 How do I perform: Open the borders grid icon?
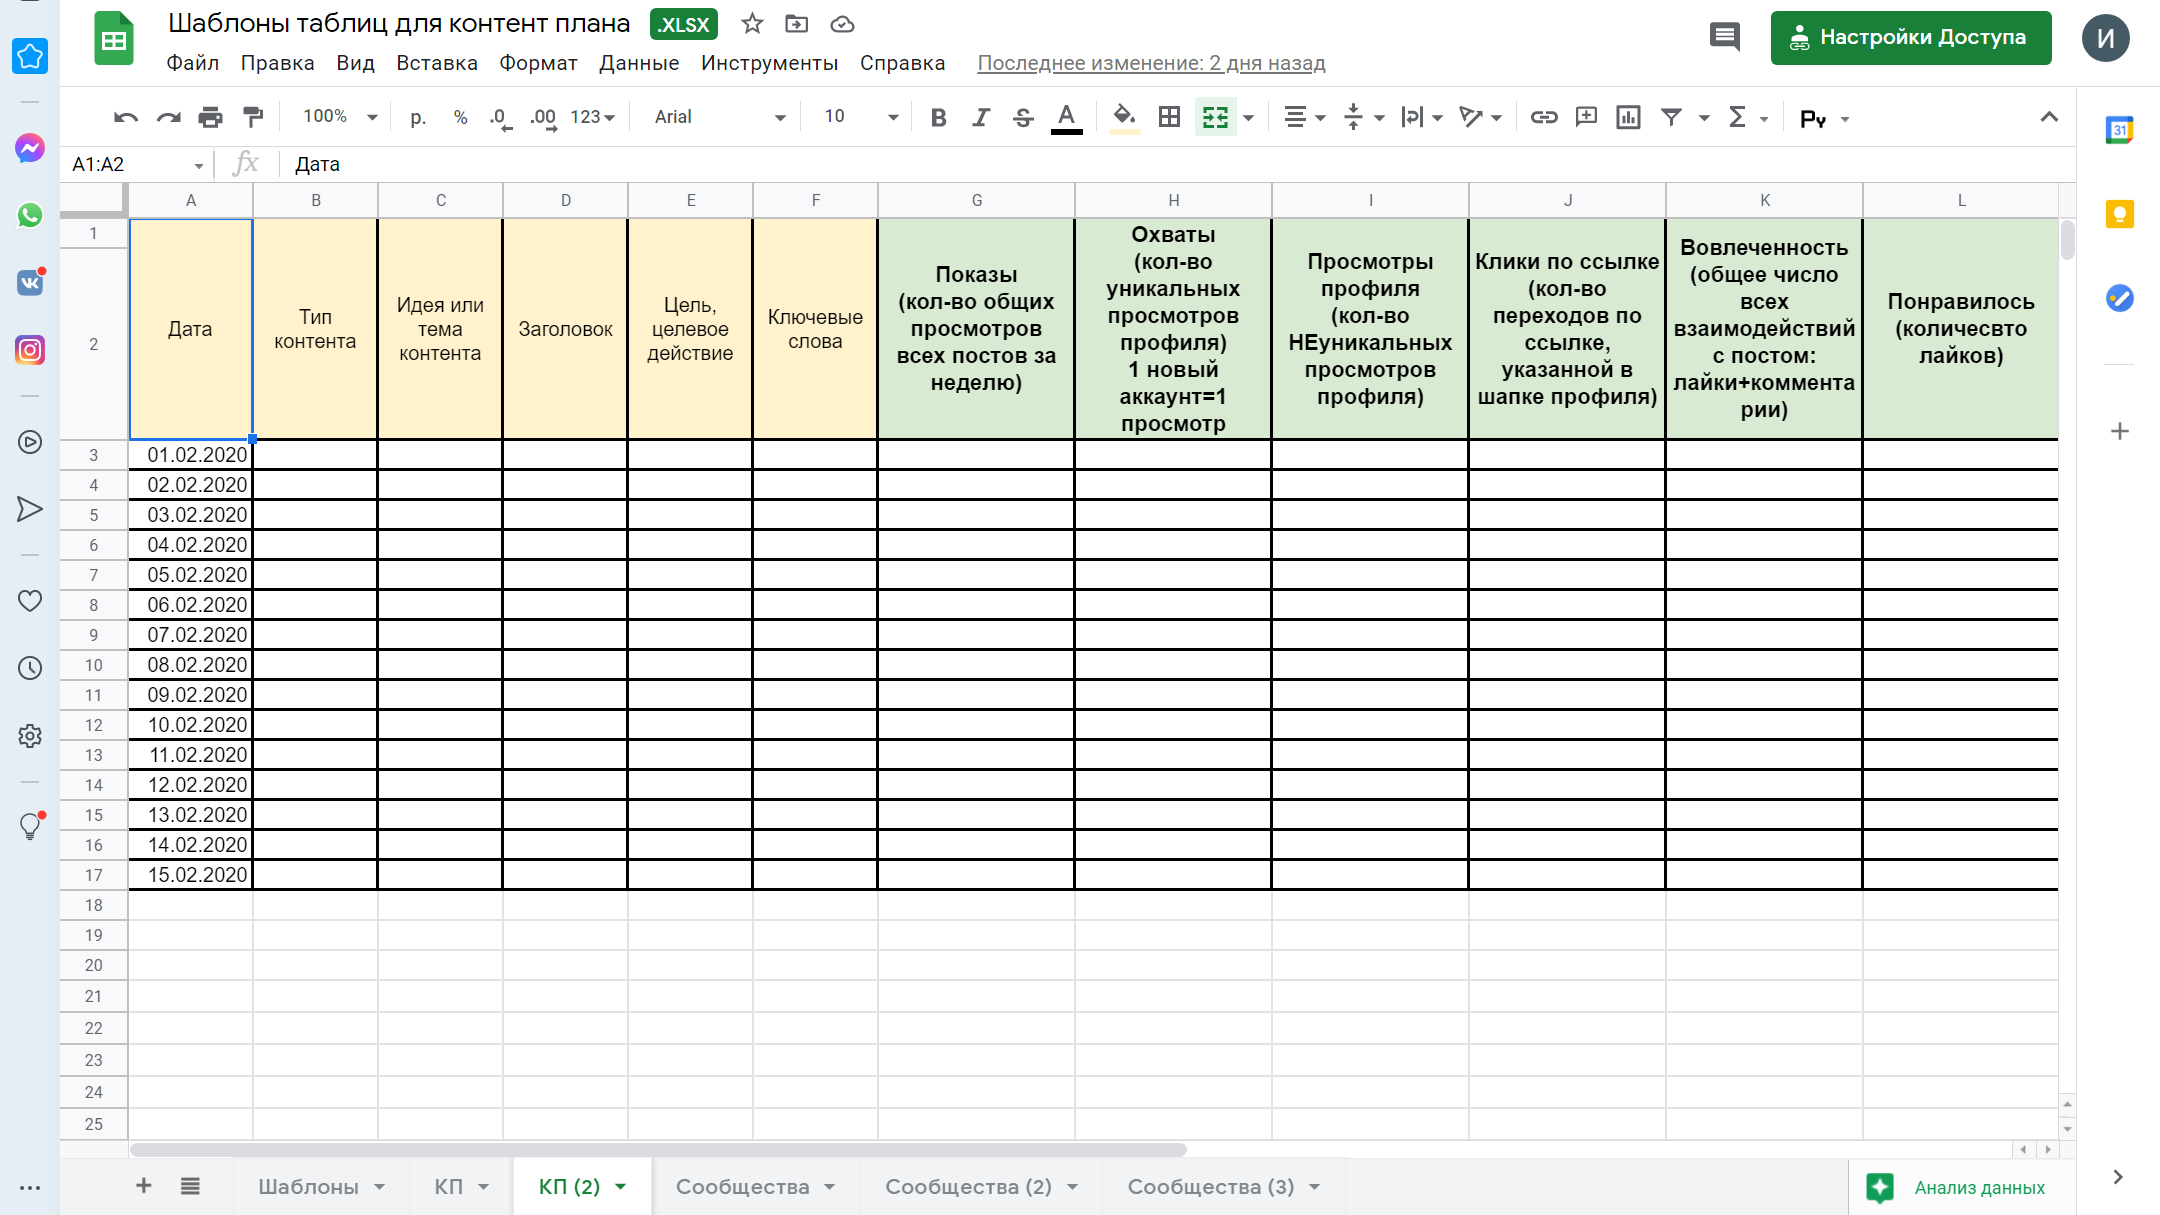(1169, 117)
